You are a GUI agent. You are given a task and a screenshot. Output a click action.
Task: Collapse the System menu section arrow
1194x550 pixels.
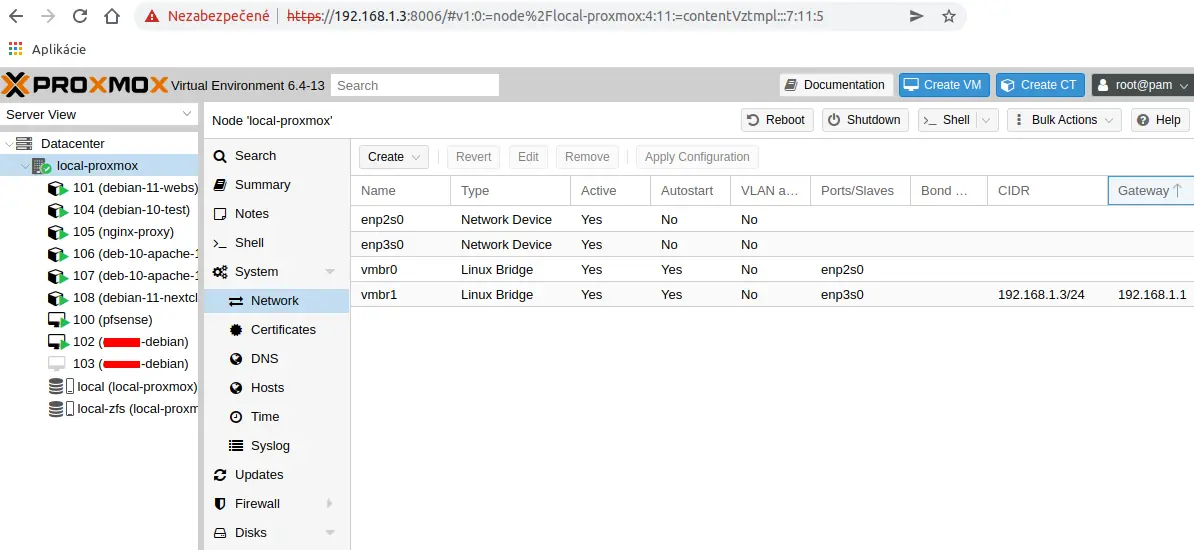click(x=330, y=272)
